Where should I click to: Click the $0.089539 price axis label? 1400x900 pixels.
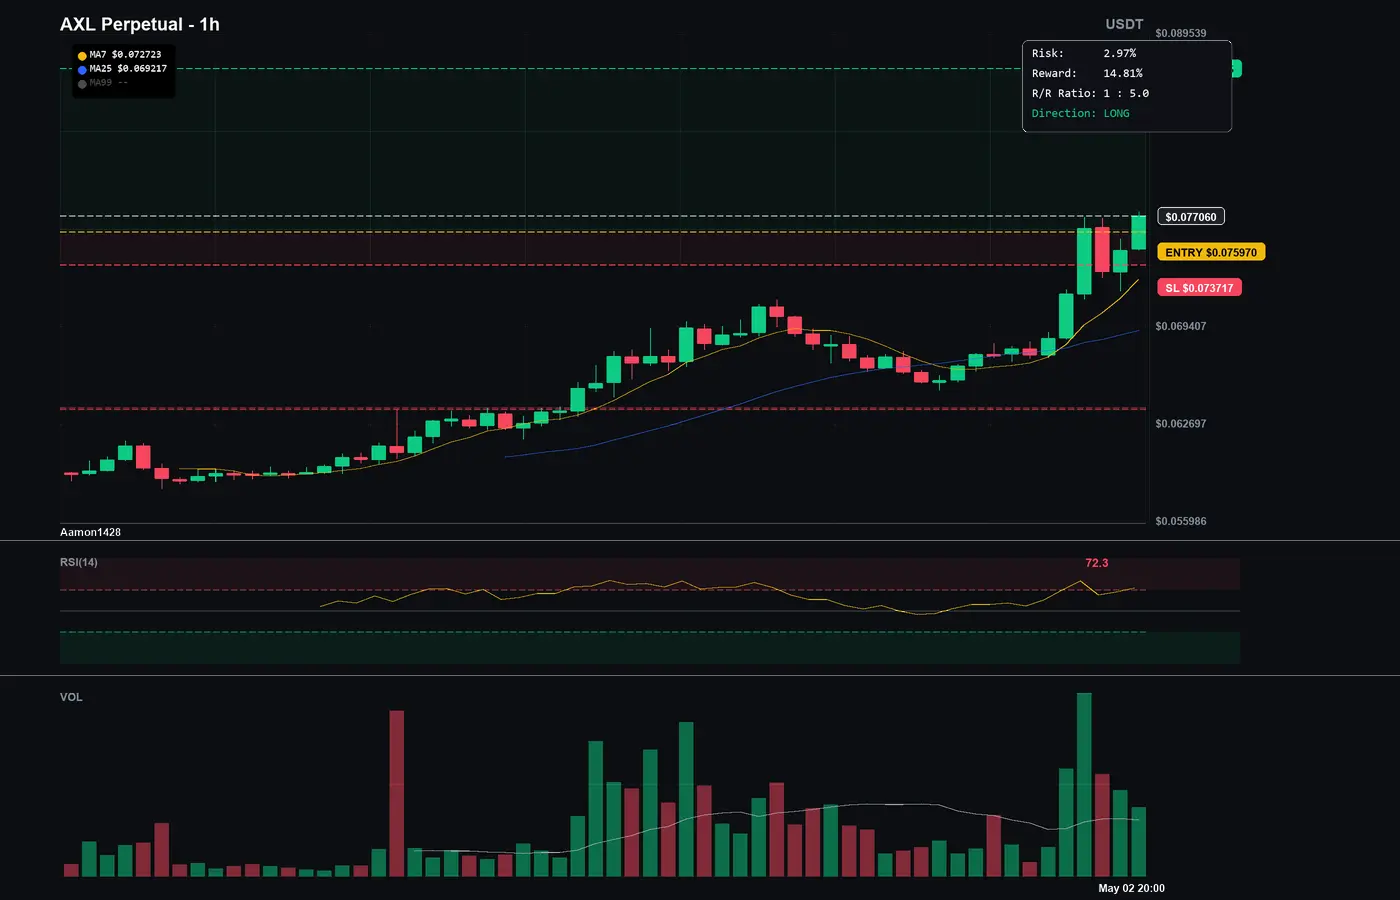[1181, 33]
